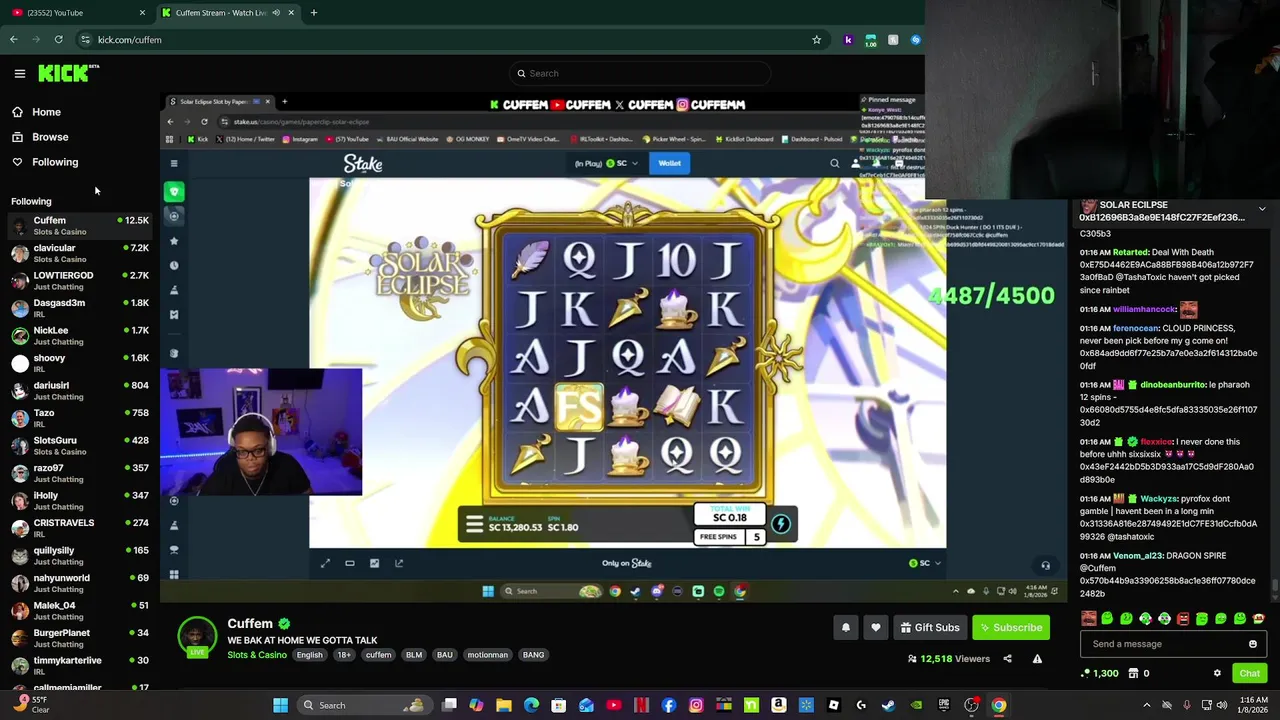The height and width of the screenshot is (720, 1280).
Task: Click the Kick search field
Action: click(640, 73)
